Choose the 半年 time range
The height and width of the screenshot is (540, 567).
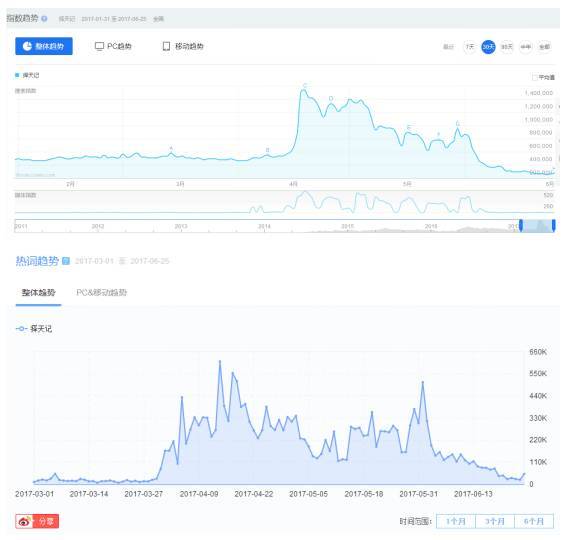tap(525, 47)
